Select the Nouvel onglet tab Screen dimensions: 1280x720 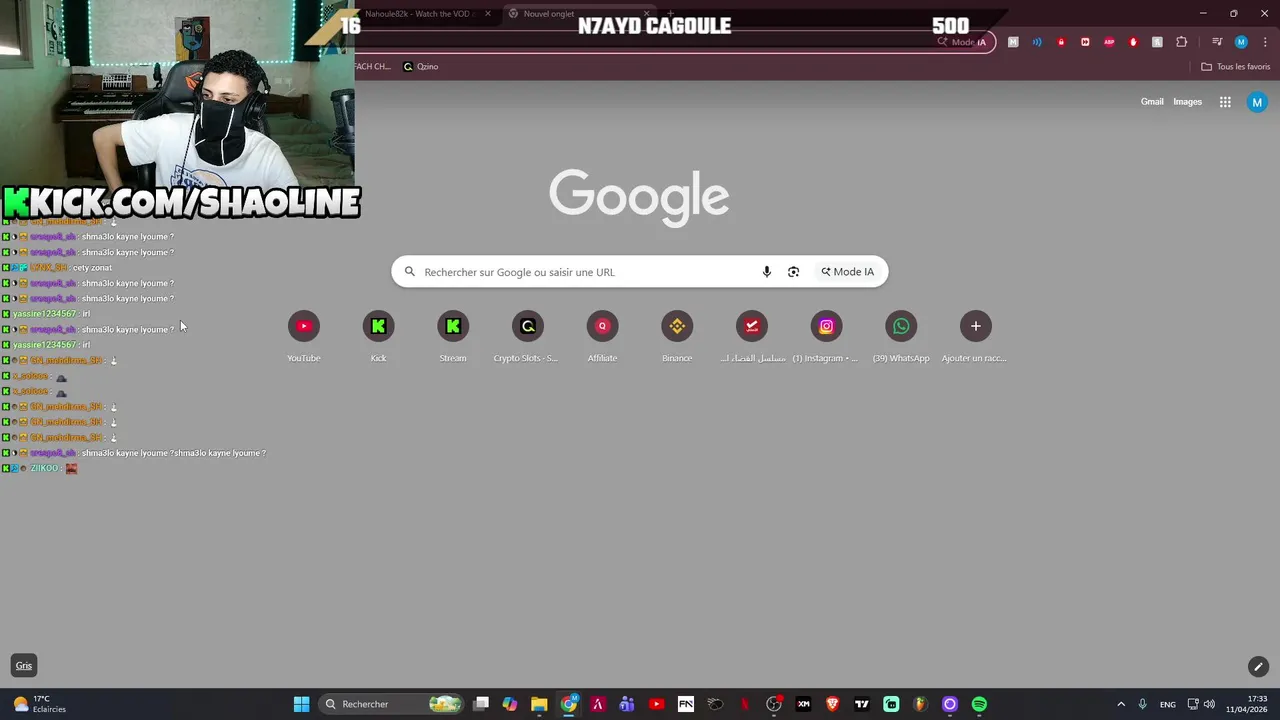(579, 14)
